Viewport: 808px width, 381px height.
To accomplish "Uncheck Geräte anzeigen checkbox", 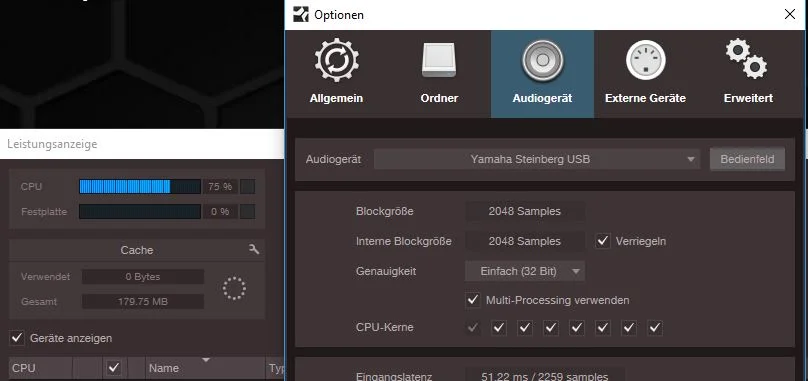I will click(x=18, y=338).
